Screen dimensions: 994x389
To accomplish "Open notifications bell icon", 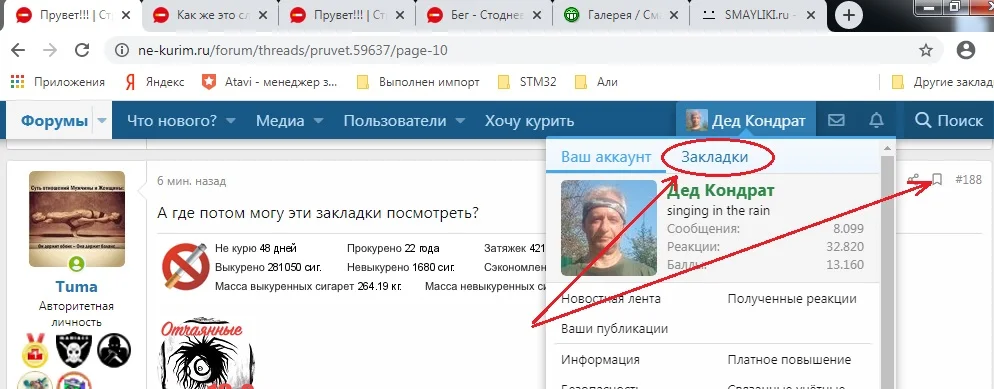I will tap(876, 120).
